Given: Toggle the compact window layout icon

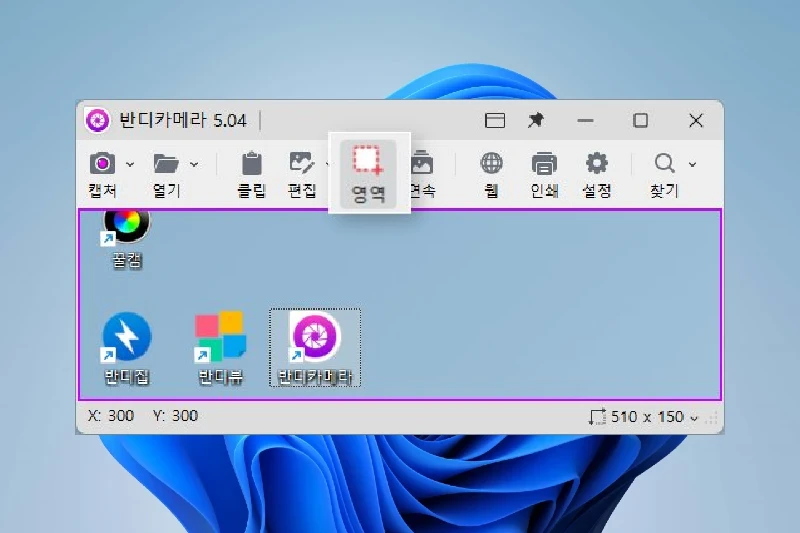Looking at the screenshot, I should tap(495, 121).
